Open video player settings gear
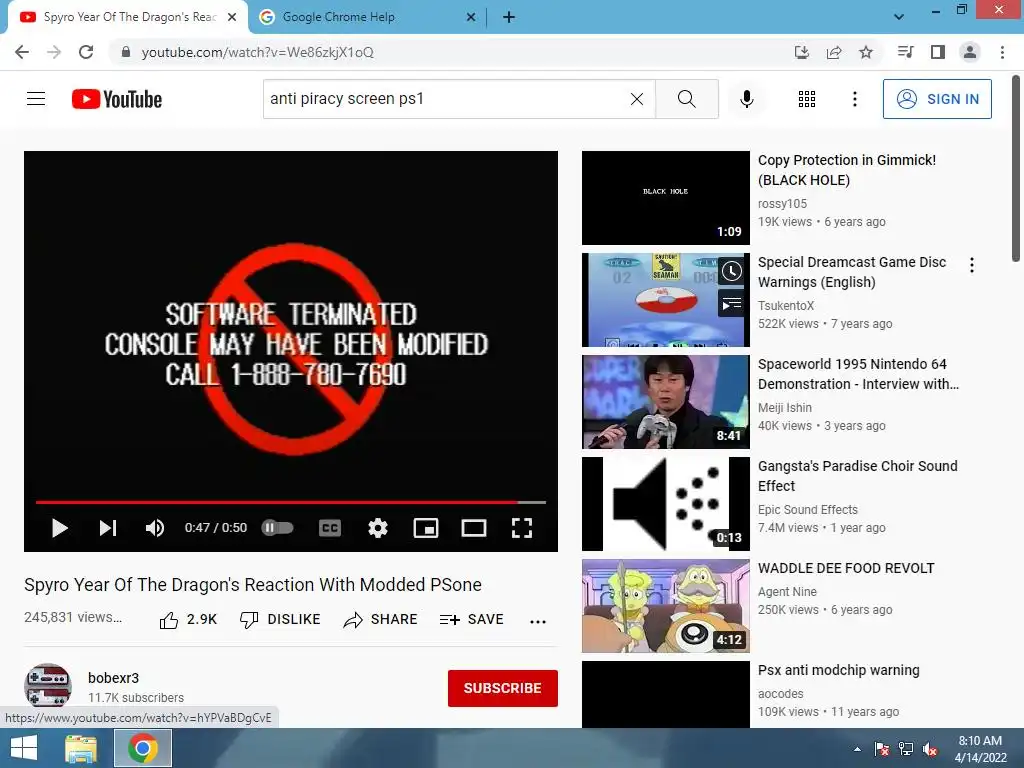 (x=377, y=528)
